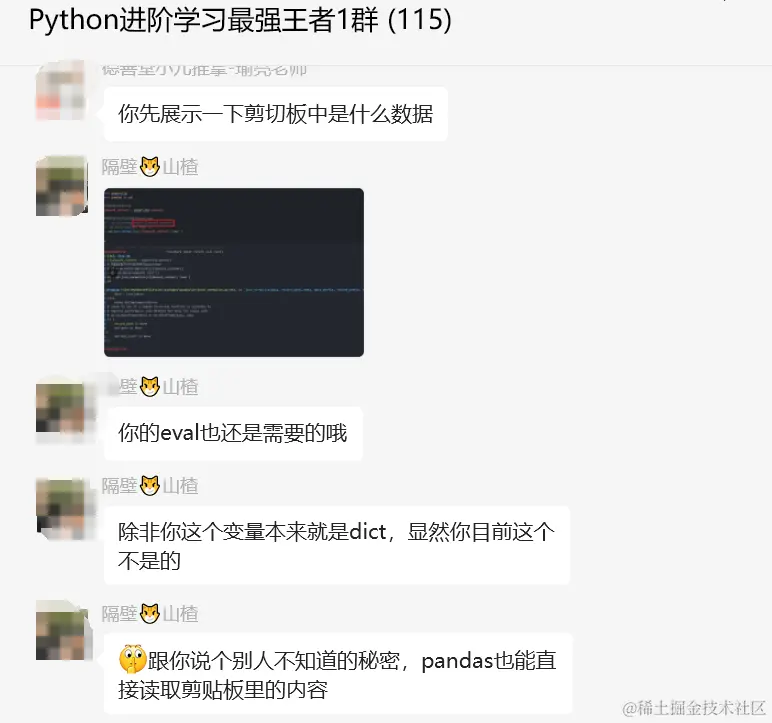Select message bubble 你的eval也还是需要的哦
Viewport: 772px width, 723px height.
tap(233, 433)
